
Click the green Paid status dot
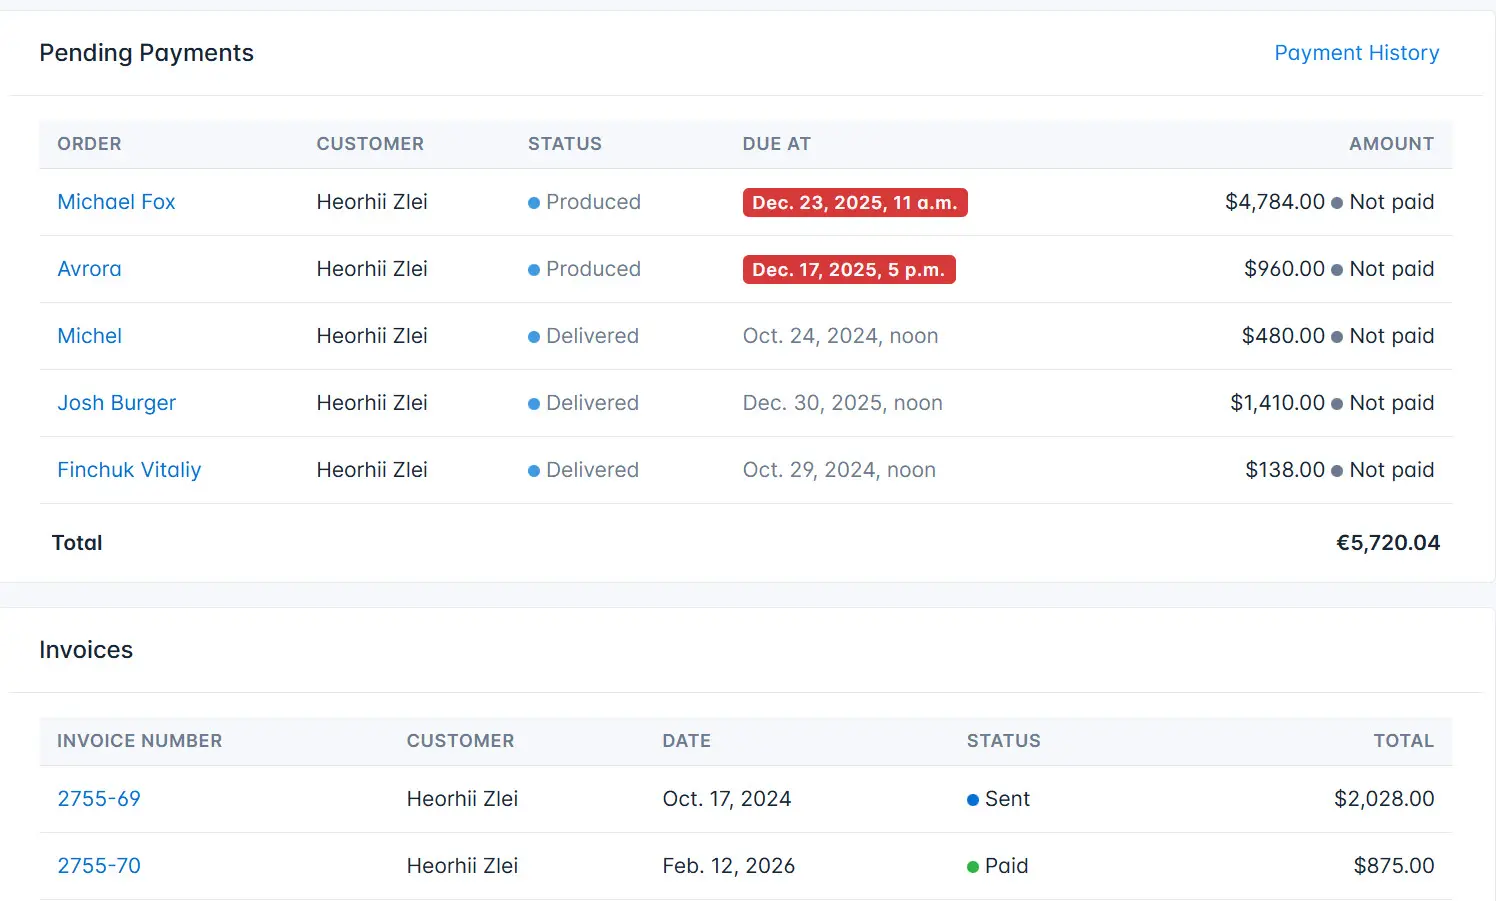pyautogui.click(x=971, y=866)
